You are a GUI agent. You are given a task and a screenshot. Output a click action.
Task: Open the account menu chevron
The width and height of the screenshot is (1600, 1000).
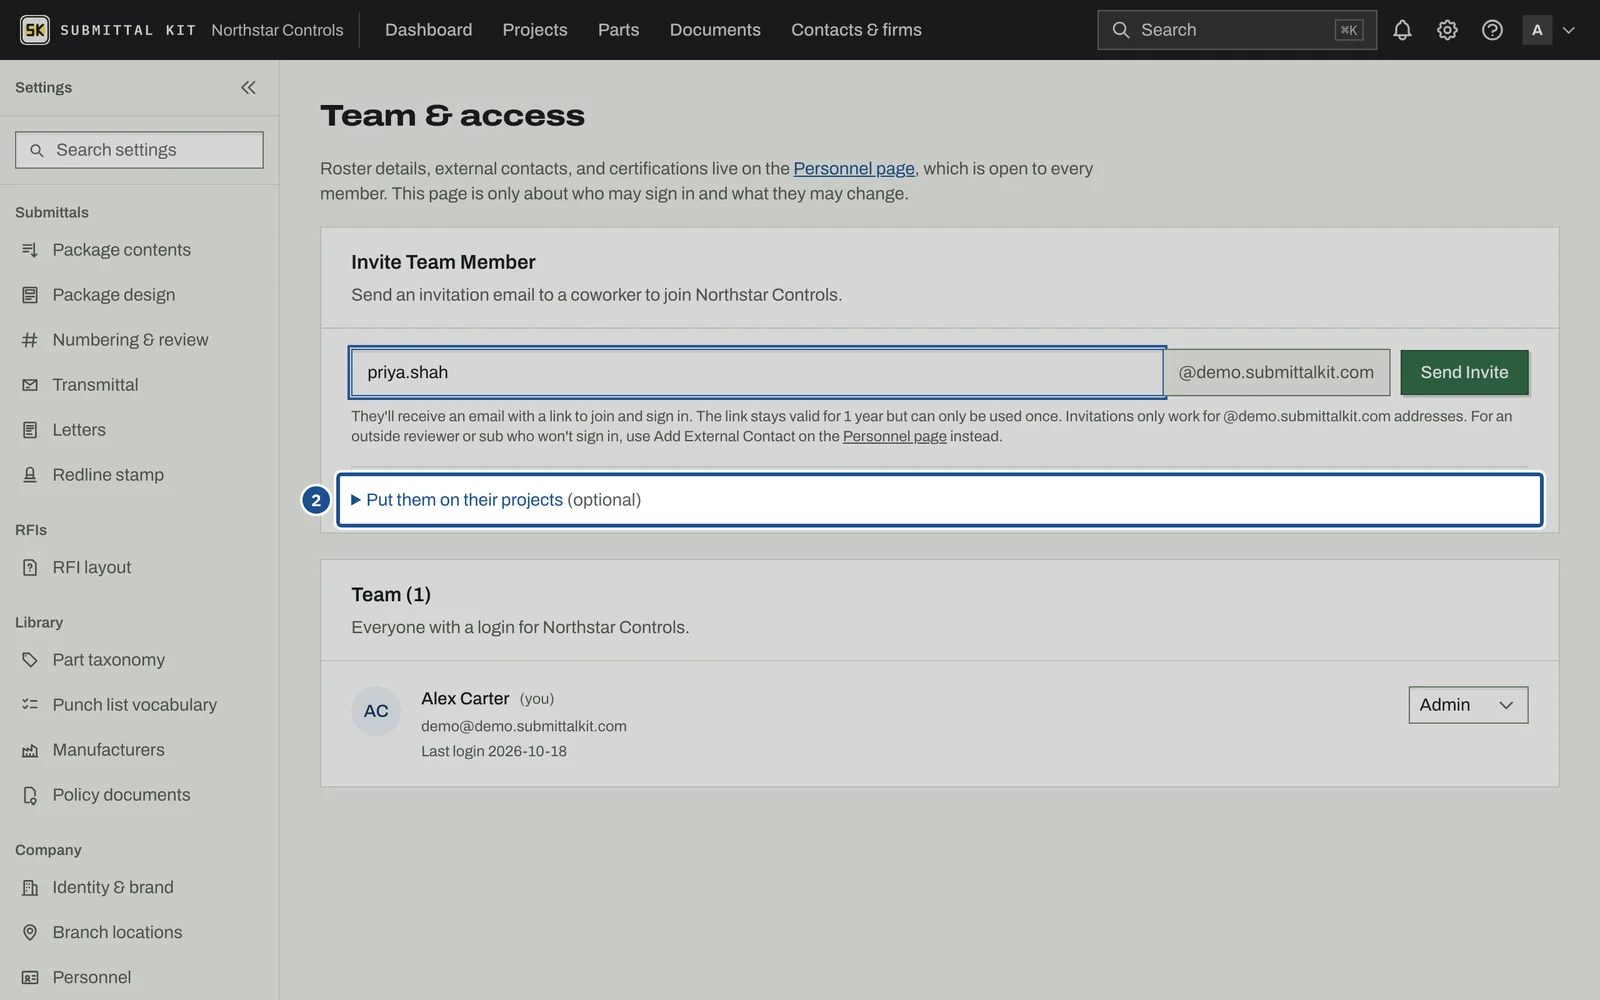pos(1569,30)
